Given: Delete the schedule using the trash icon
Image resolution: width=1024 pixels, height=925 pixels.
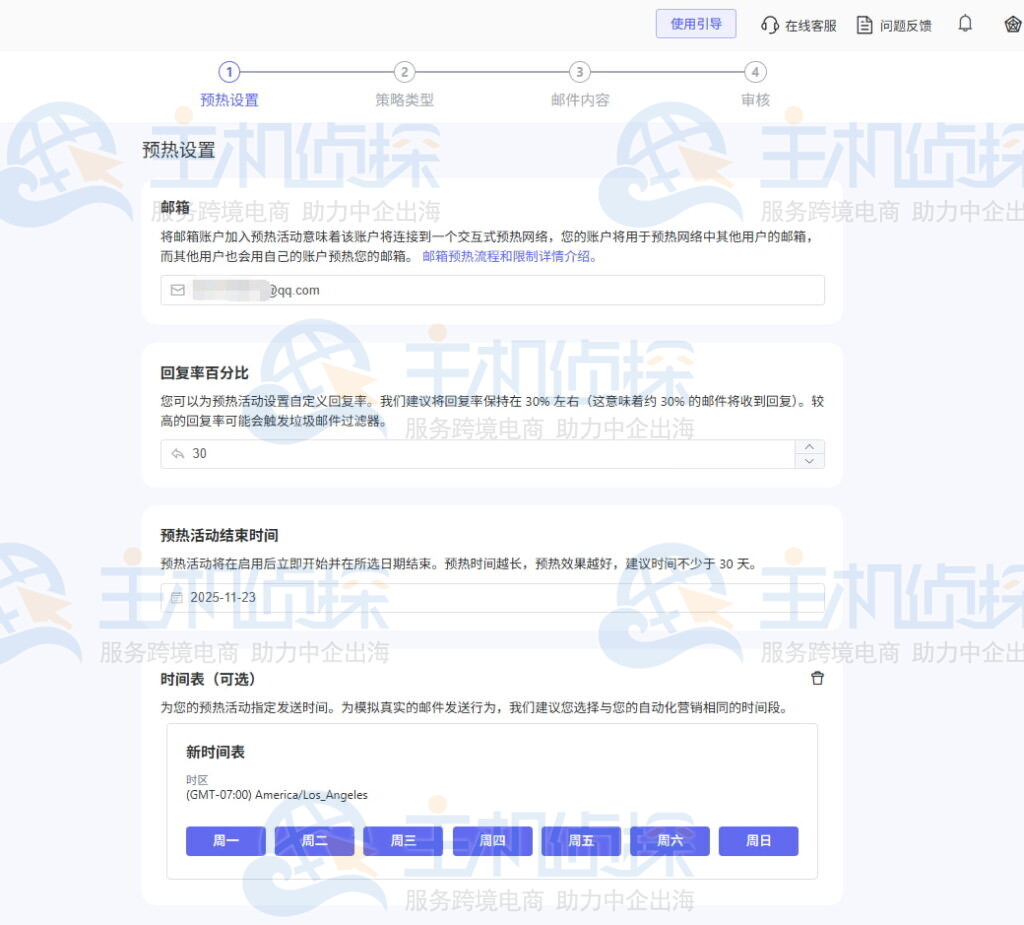Looking at the screenshot, I should [x=818, y=677].
